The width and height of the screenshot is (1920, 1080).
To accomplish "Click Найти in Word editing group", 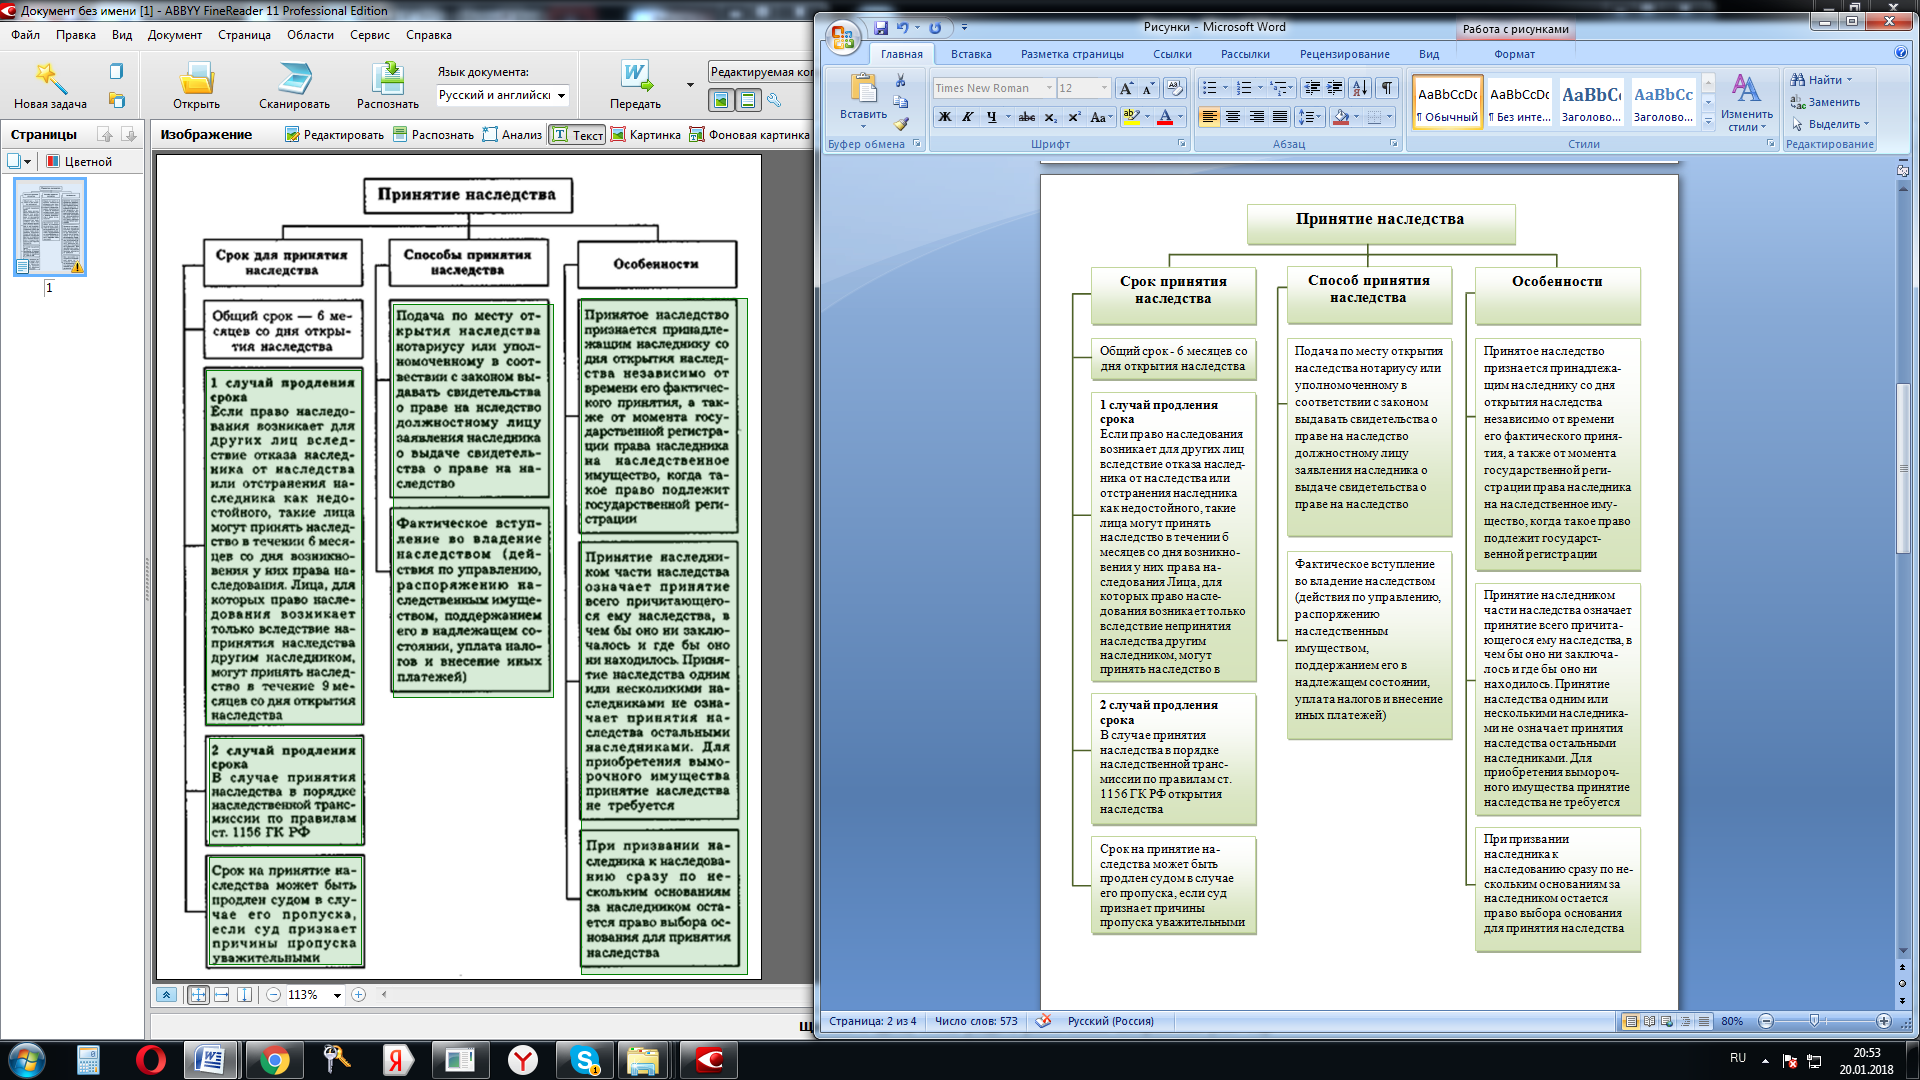I will (x=1821, y=80).
